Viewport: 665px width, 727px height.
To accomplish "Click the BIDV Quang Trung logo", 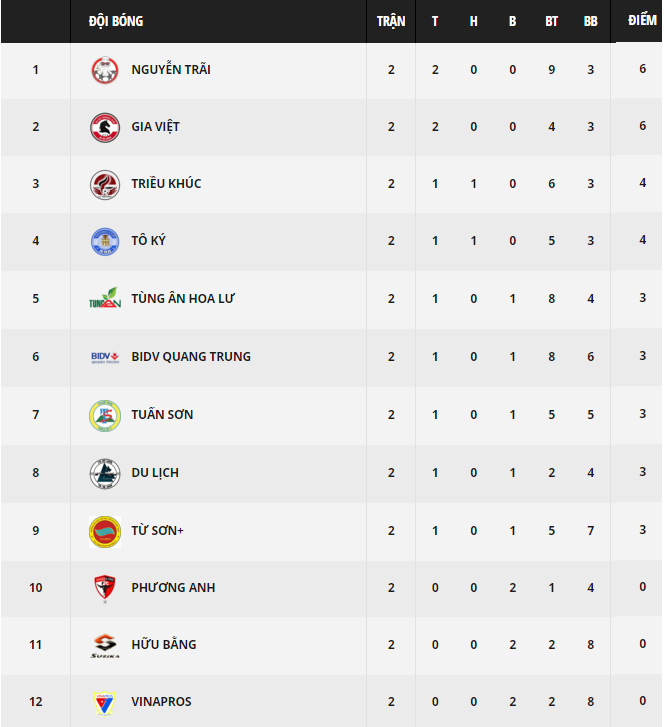I will click(x=105, y=357).
